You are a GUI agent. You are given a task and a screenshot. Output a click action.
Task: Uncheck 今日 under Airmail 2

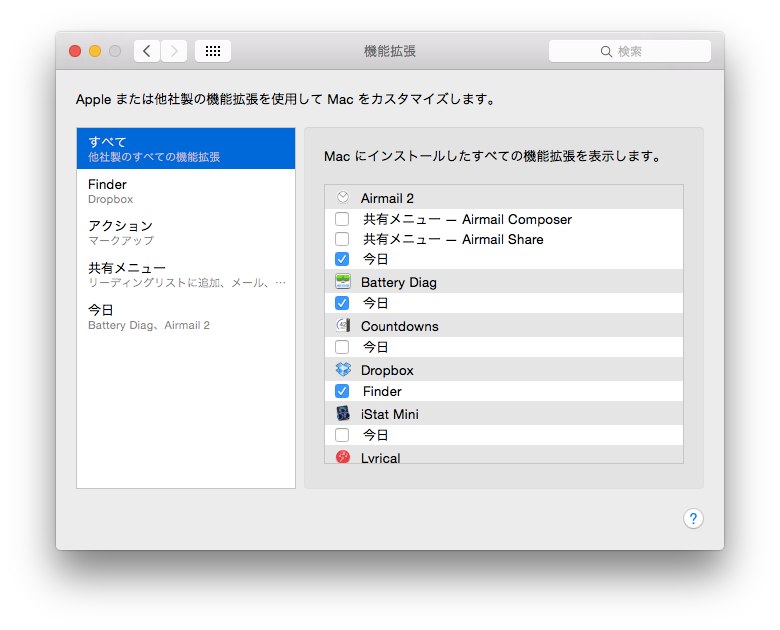pyautogui.click(x=342, y=259)
